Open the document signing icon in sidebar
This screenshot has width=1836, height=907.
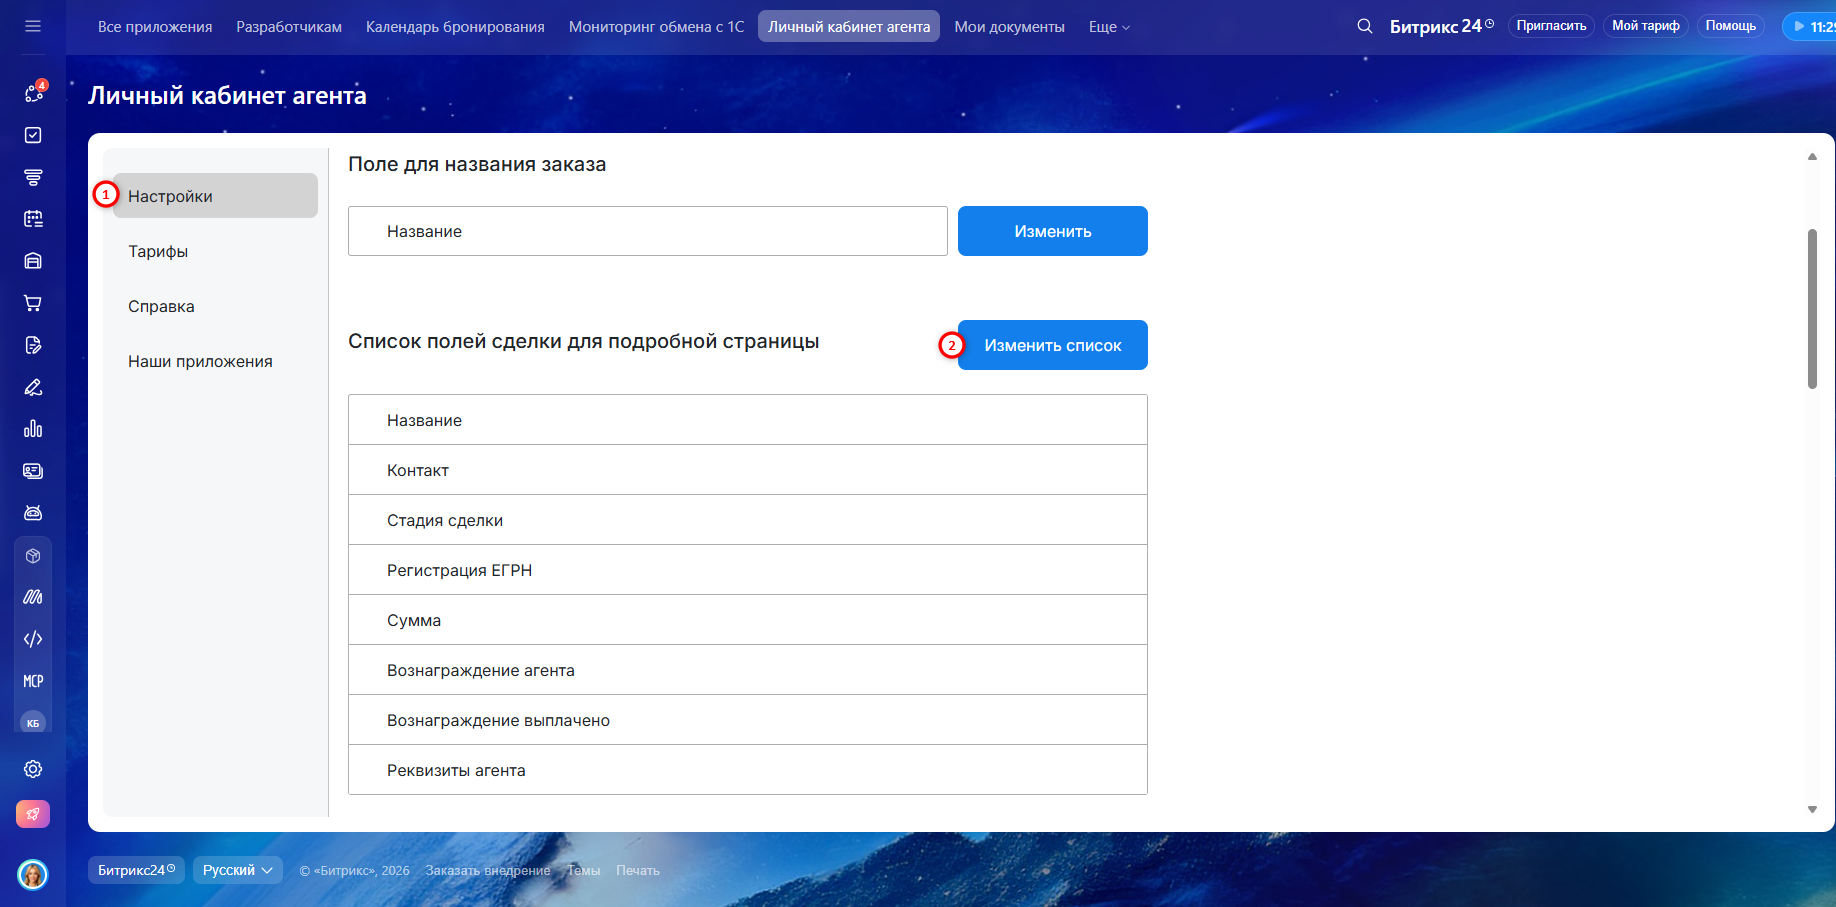[x=33, y=345]
